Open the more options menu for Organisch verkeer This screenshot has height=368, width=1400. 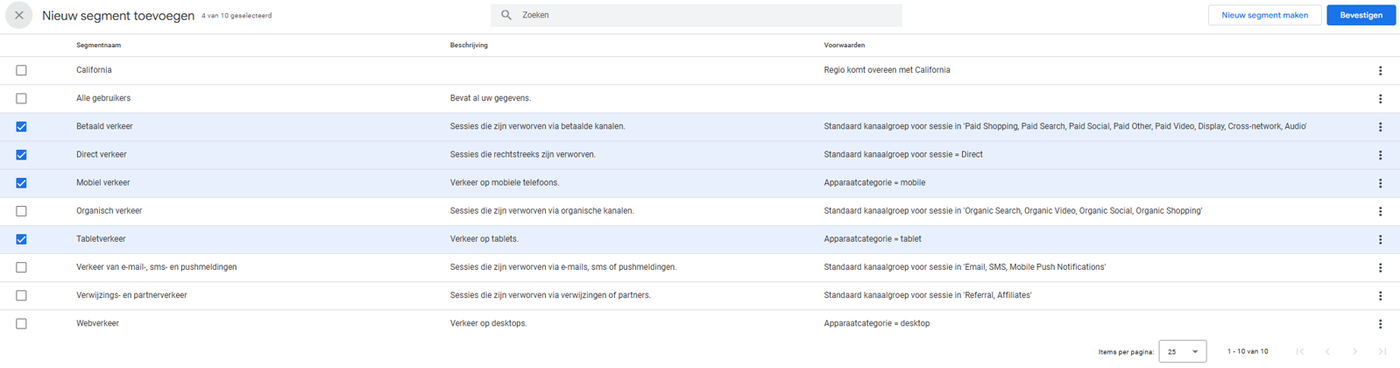tap(1380, 211)
